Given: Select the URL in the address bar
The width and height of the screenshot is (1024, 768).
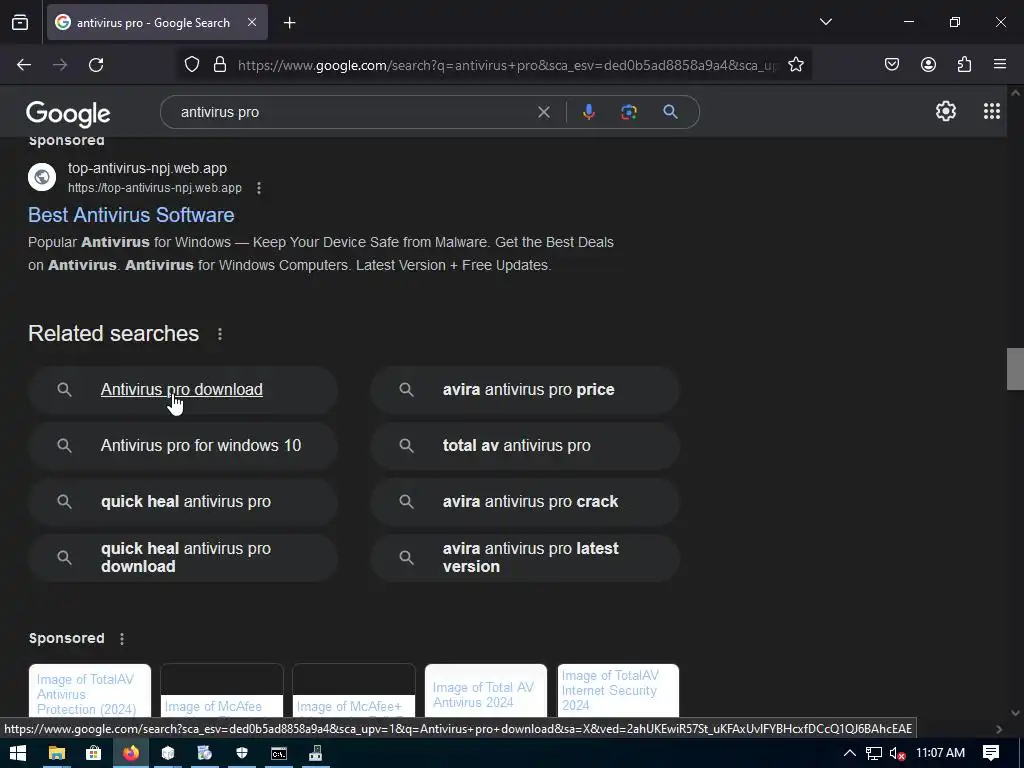Looking at the screenshot, I should tap(508, 65).
